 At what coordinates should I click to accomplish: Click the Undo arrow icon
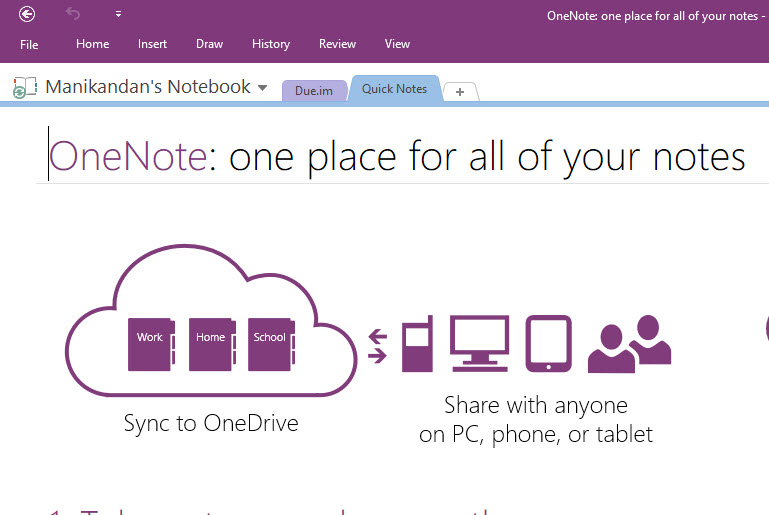73,14
